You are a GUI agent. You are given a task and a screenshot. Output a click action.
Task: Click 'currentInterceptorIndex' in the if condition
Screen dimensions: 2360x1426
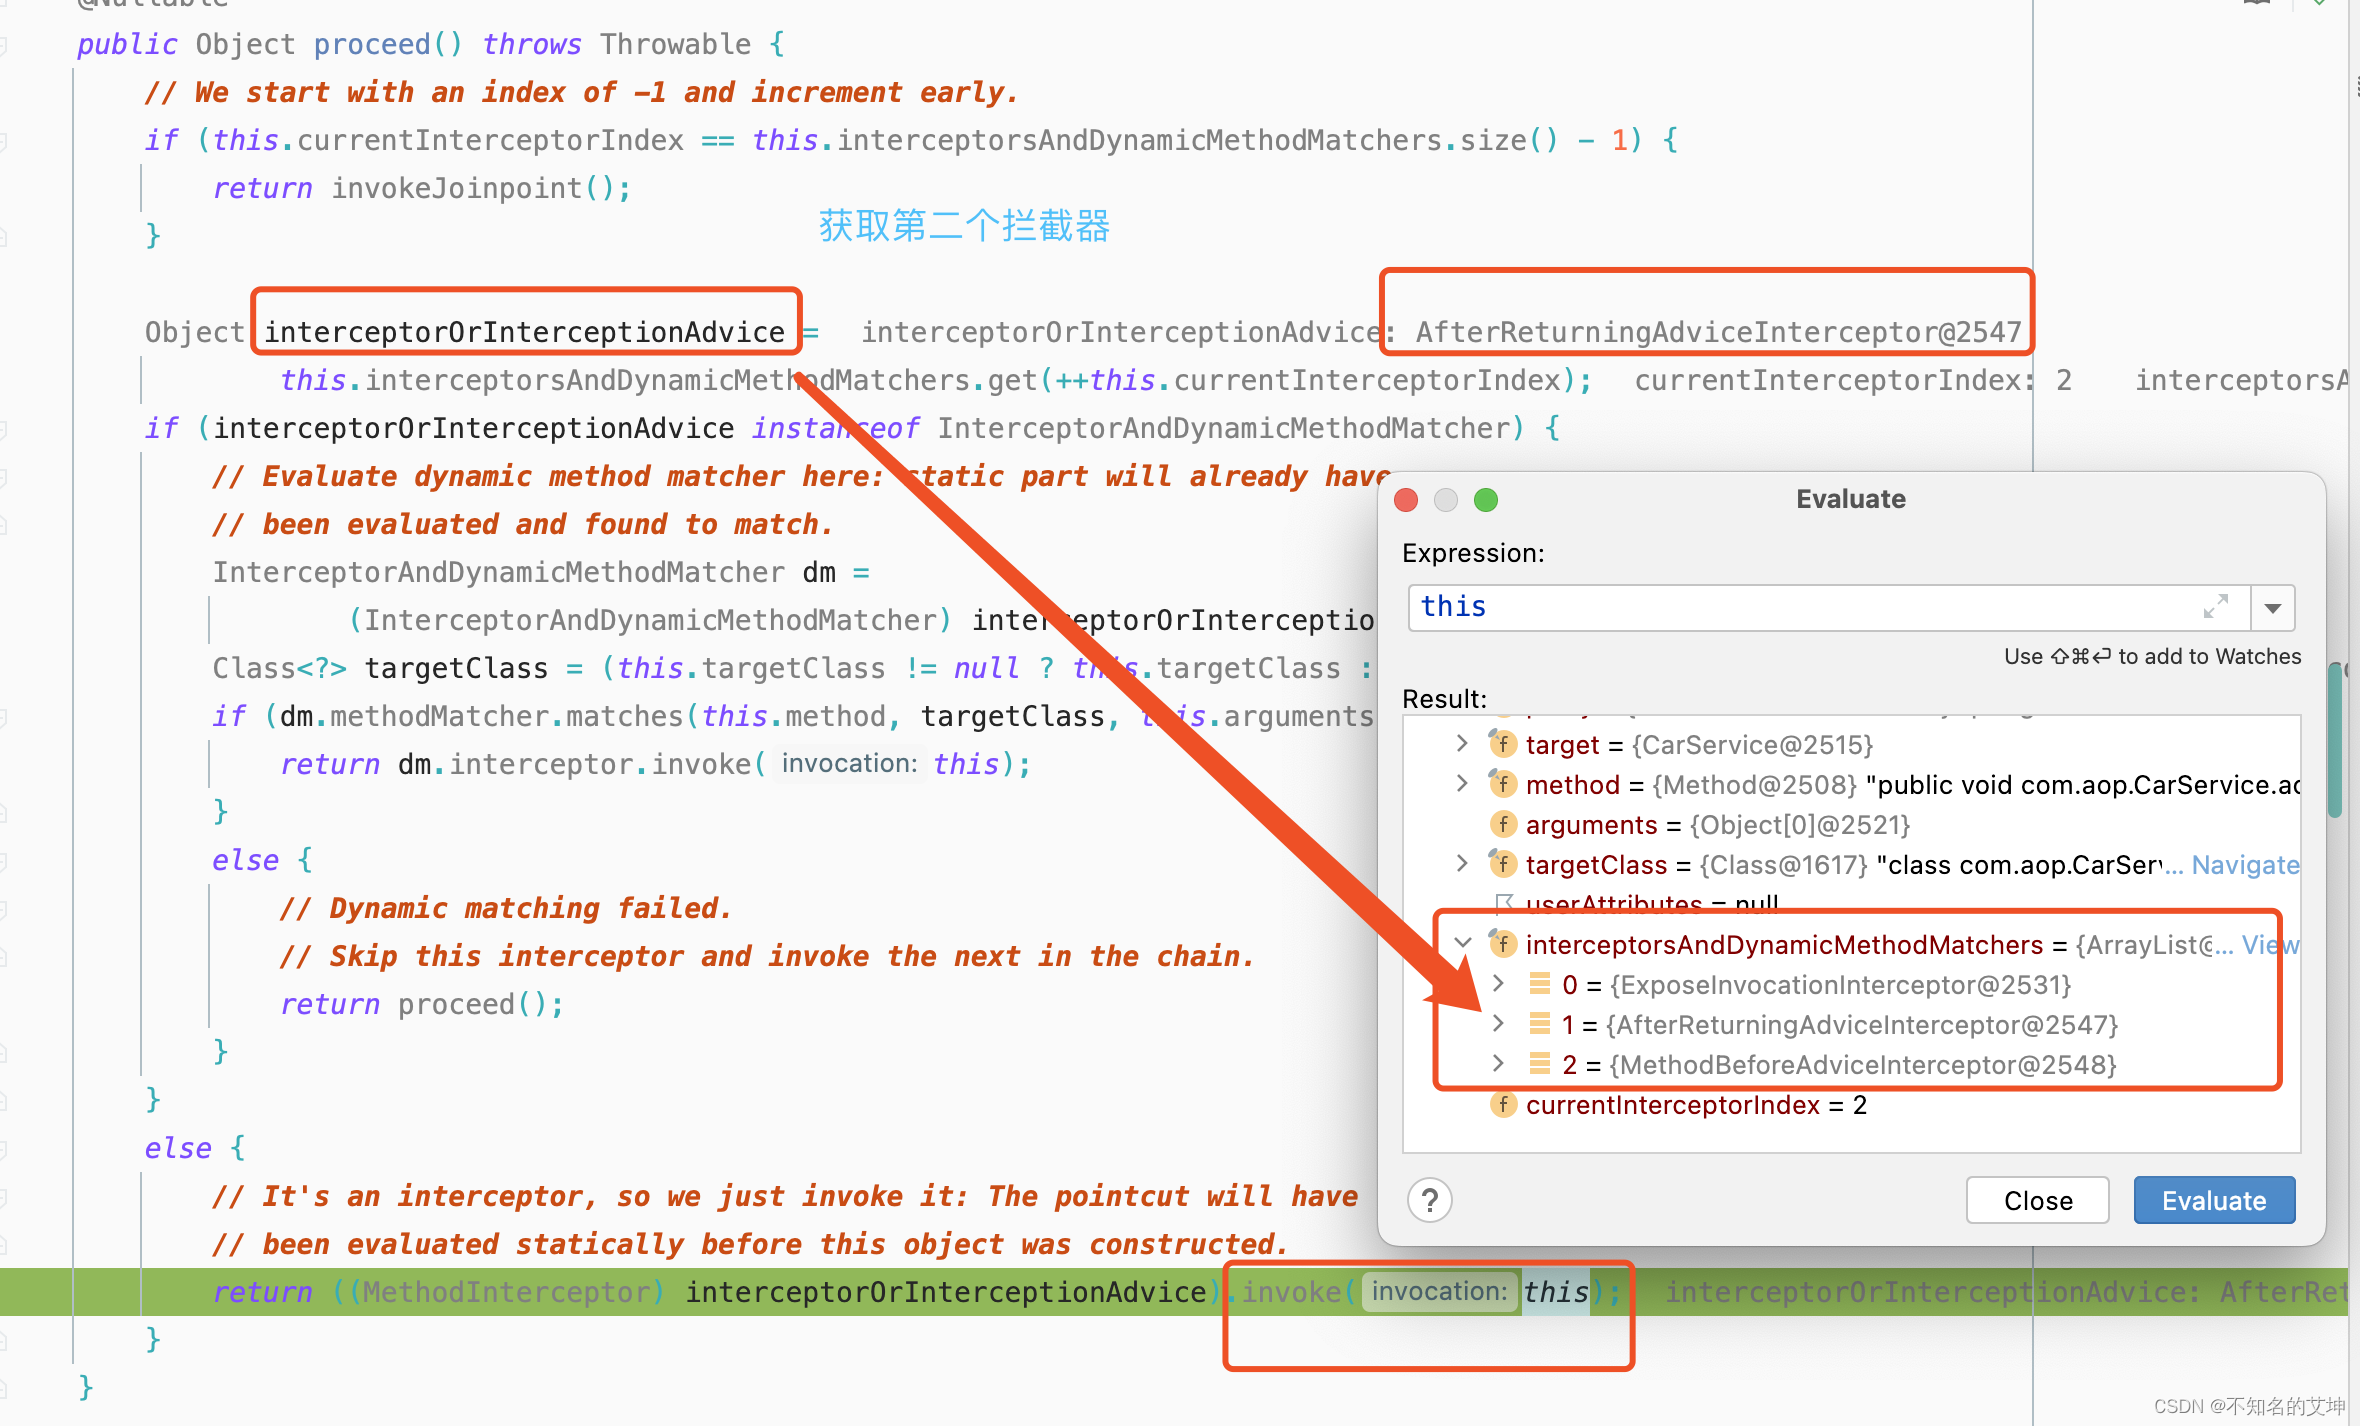tap(490, 140)
